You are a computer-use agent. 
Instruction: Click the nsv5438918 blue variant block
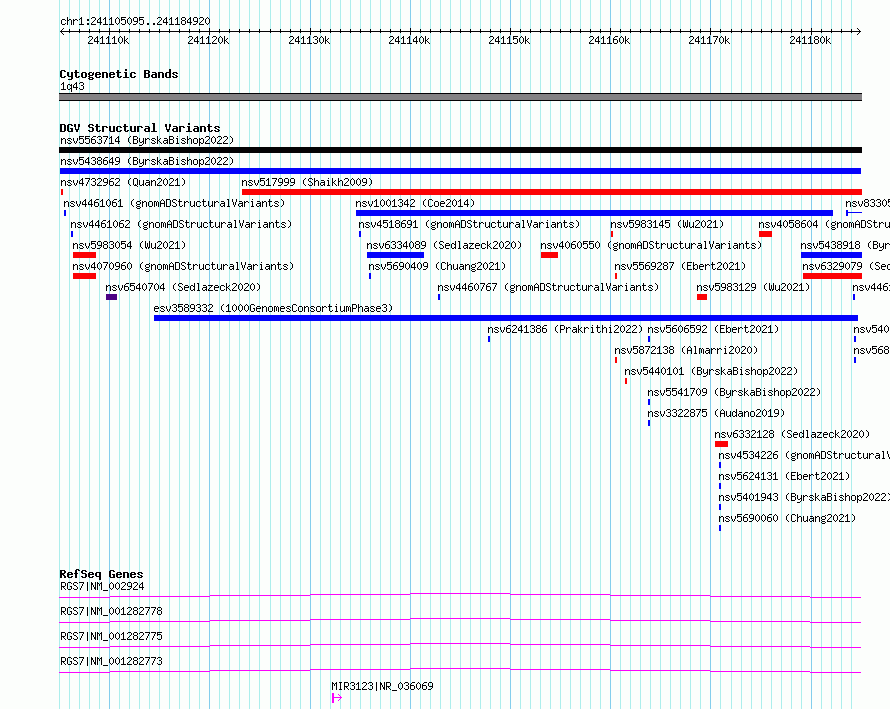click(x=832, y=255)
